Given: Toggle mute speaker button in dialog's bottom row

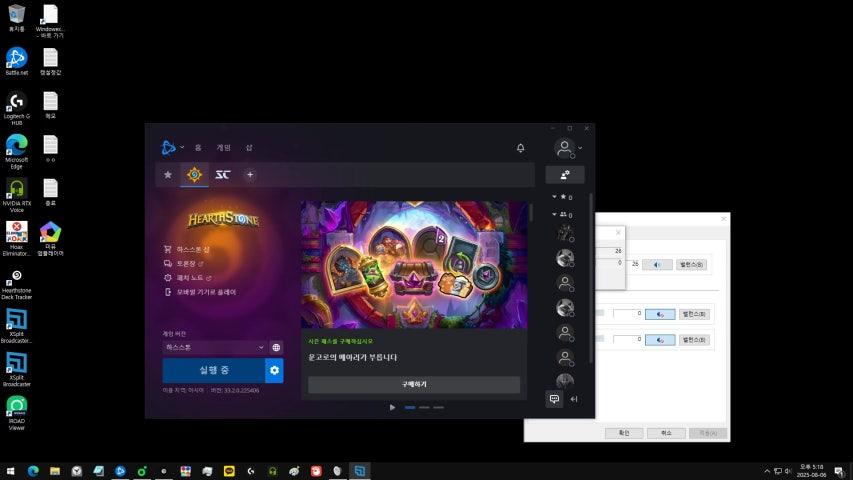Looking at the screenshot, I should pyautogui.click(x=660, y=340).
